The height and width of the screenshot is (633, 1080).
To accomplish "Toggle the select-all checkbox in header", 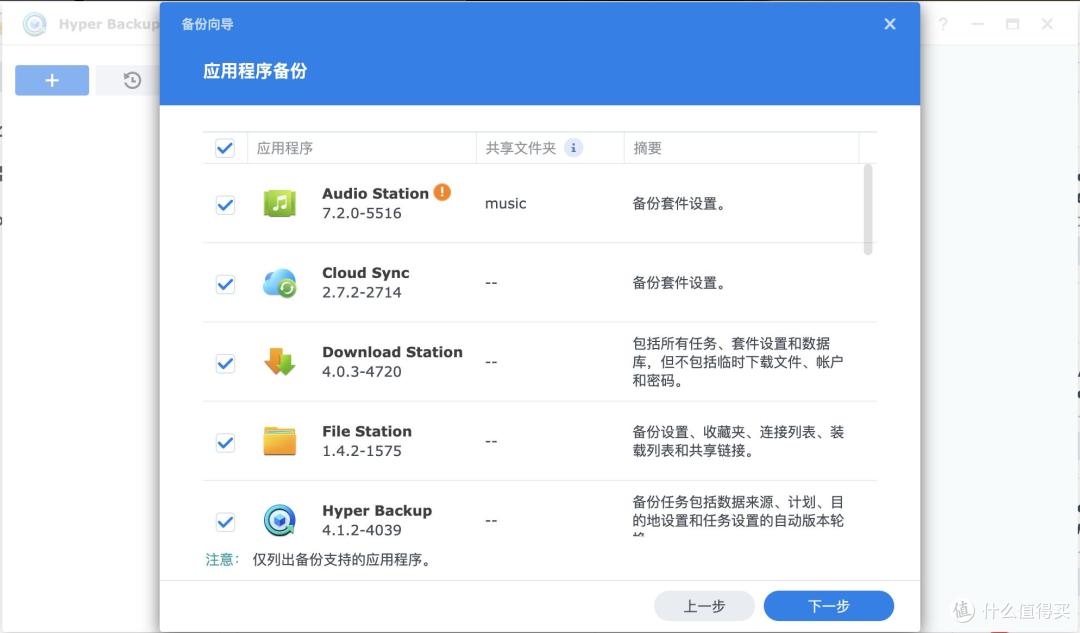I will pos(225,148).
